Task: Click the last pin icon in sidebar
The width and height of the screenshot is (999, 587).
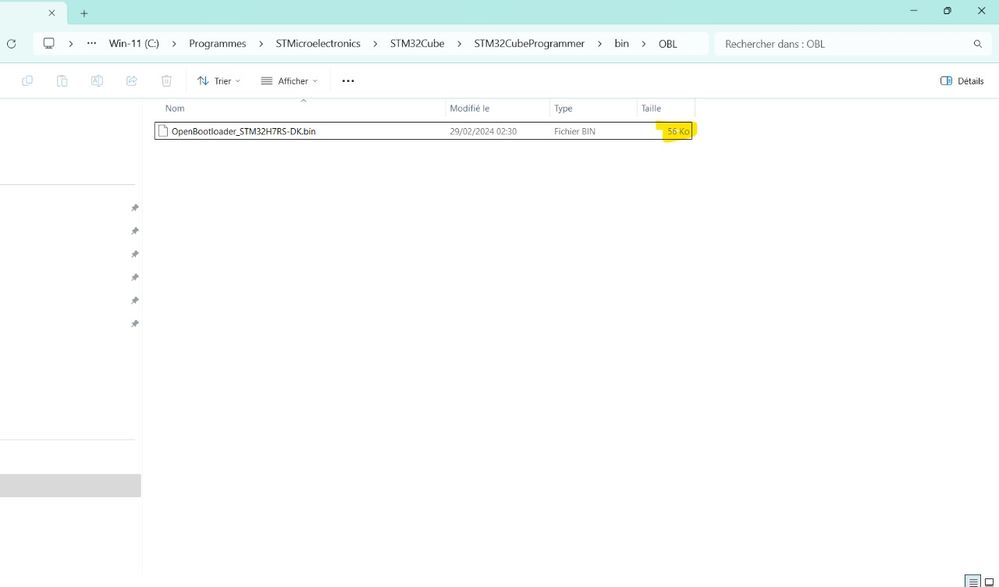Action: click(134, 324)
